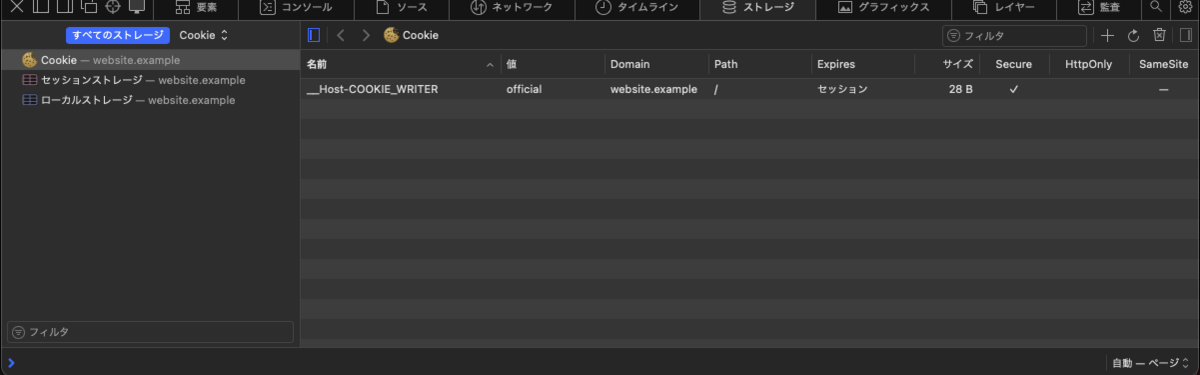Clear all cookies with the trash icon
Viewport: 1200px width, 375px height.
1159,35
